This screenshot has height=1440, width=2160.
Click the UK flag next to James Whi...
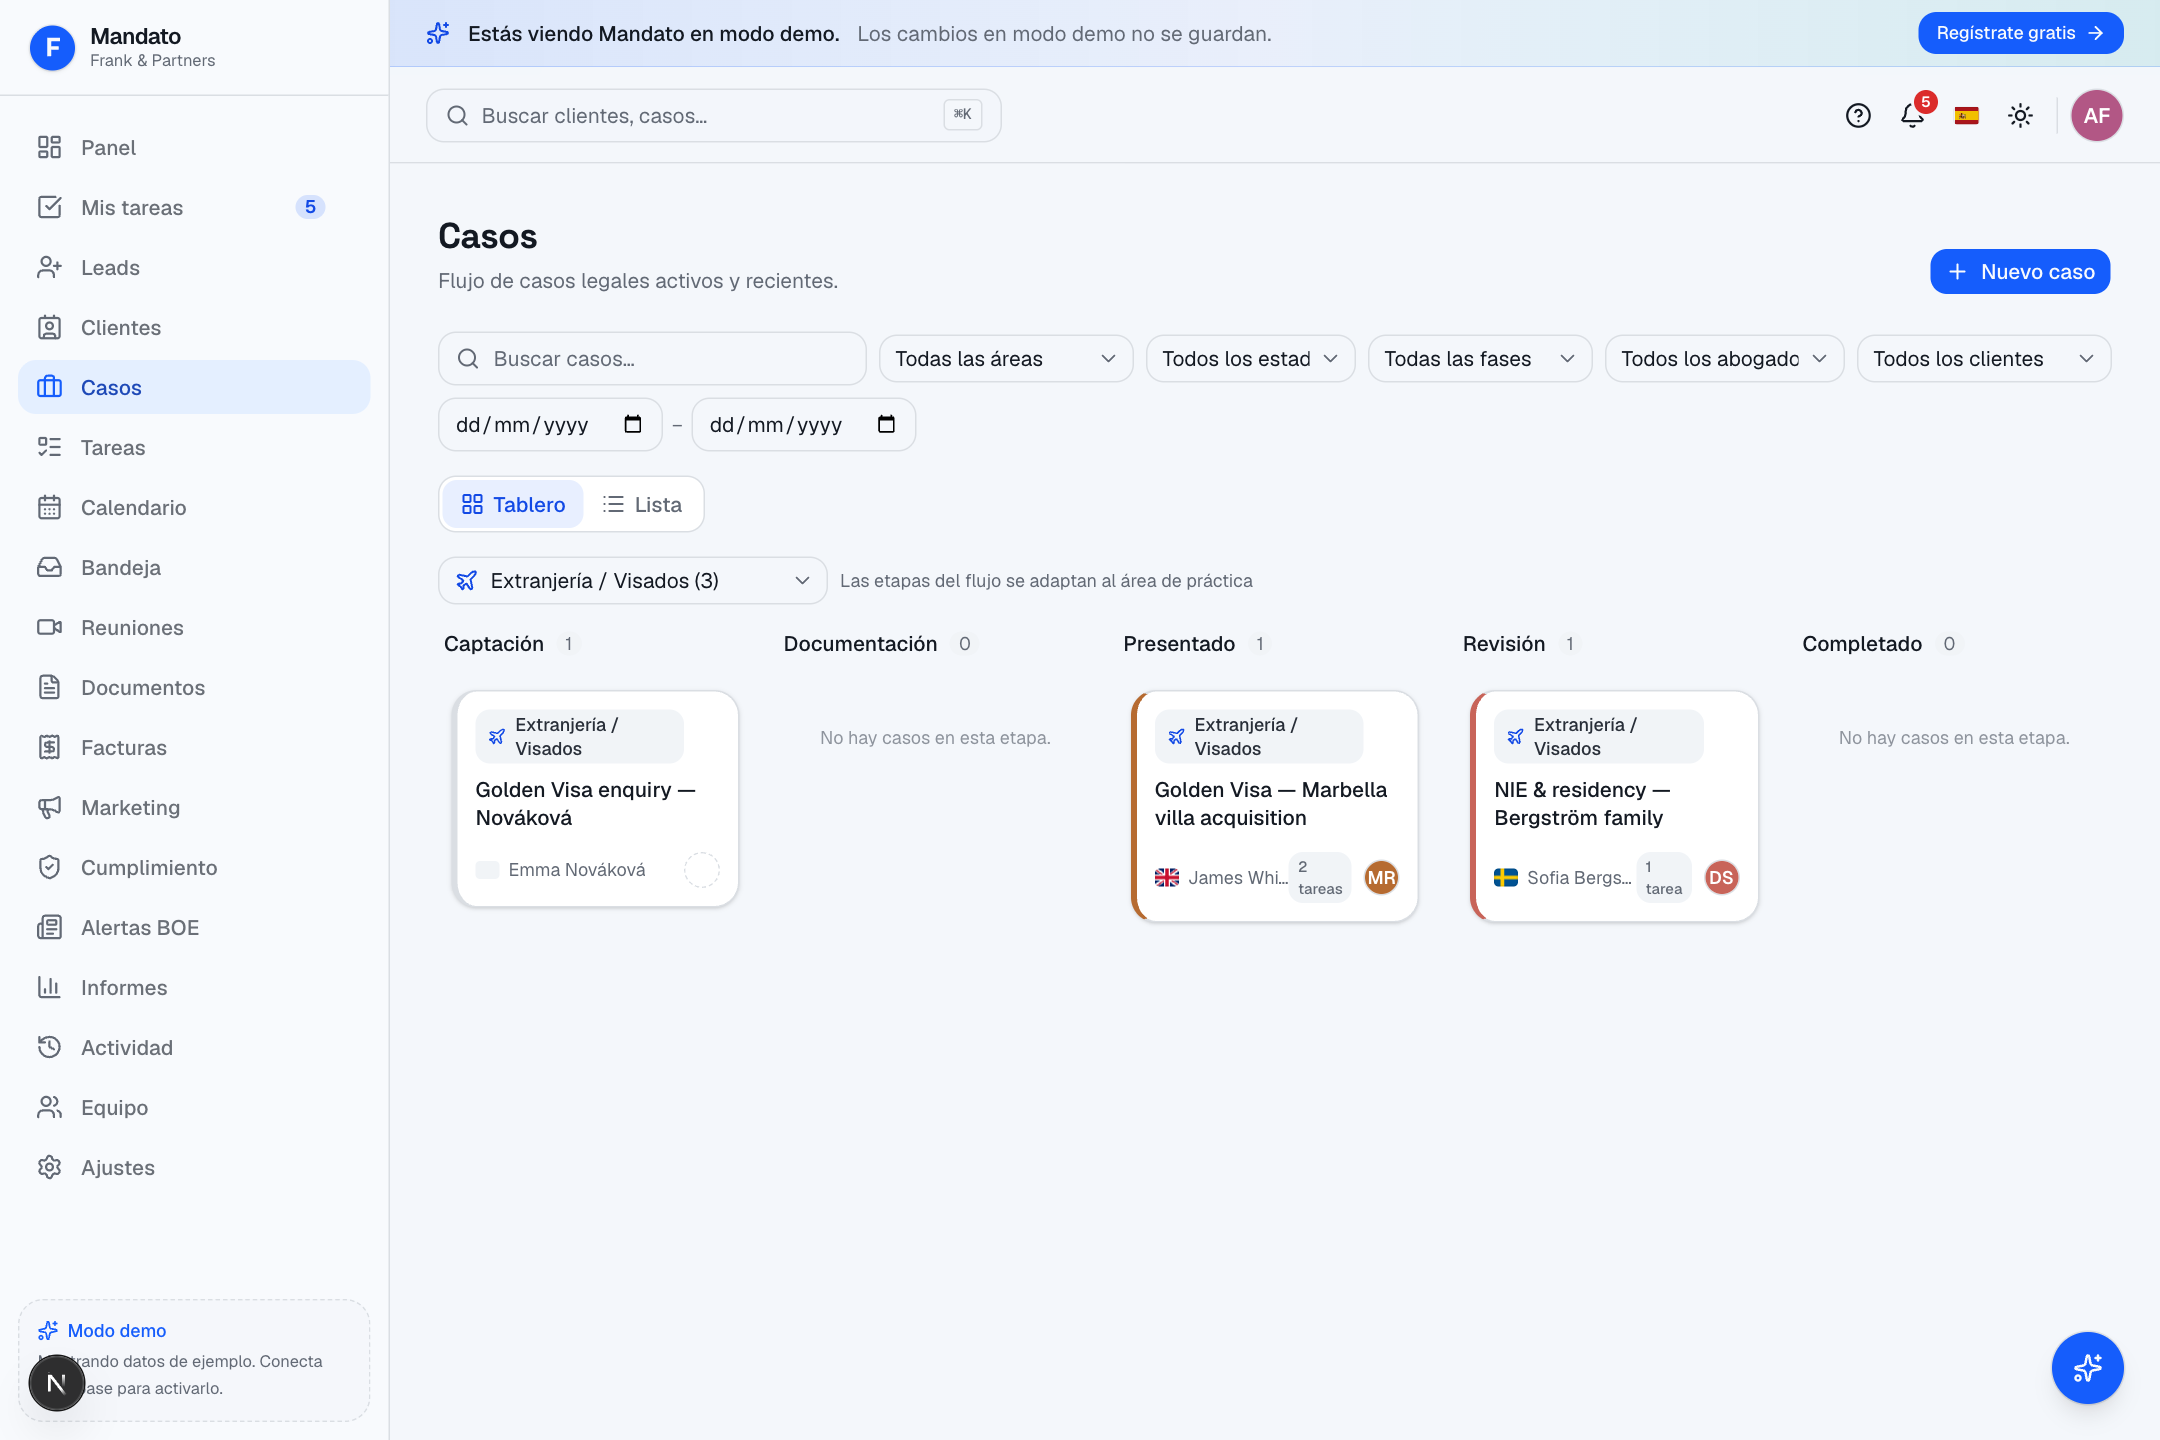pos(1167,877)
